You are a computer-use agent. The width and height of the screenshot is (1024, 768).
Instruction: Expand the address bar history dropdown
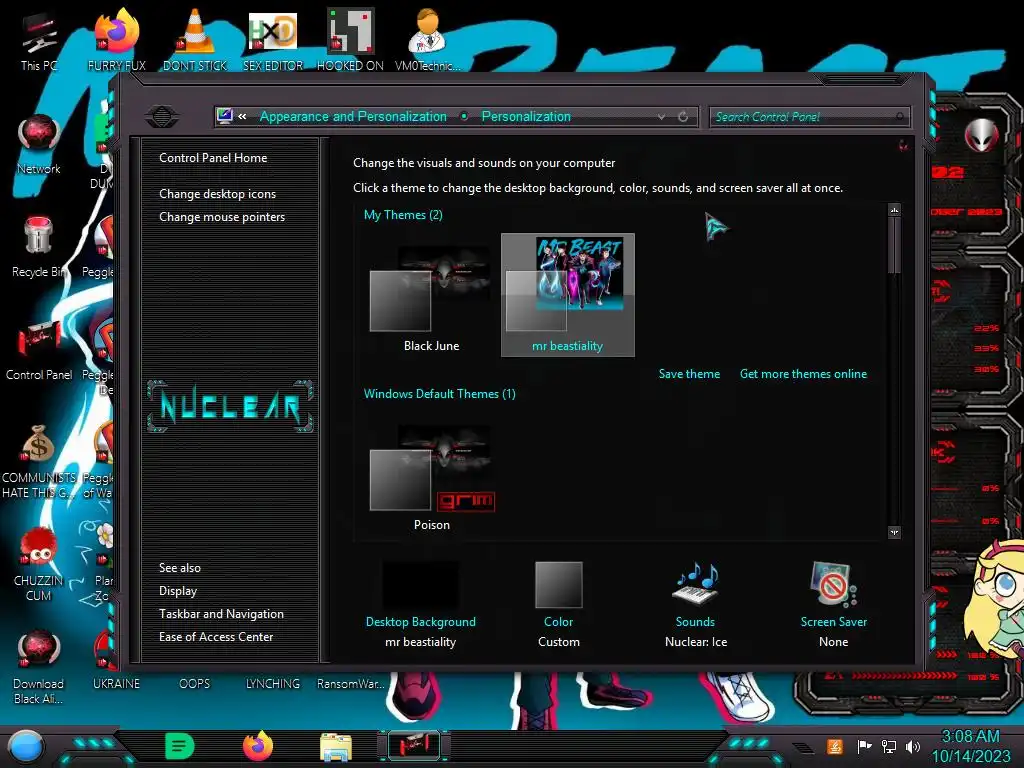coord(662,117)
